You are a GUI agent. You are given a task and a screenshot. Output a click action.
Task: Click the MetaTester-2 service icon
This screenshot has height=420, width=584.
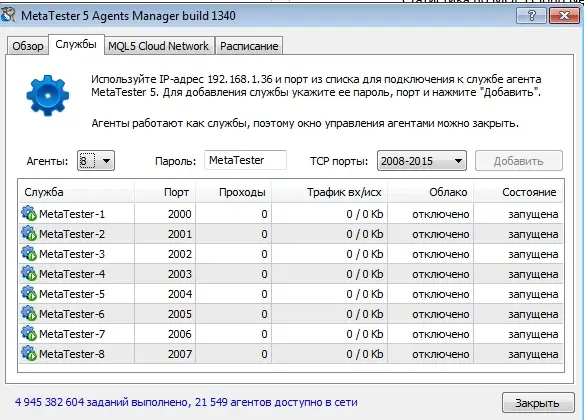point(29,234)
